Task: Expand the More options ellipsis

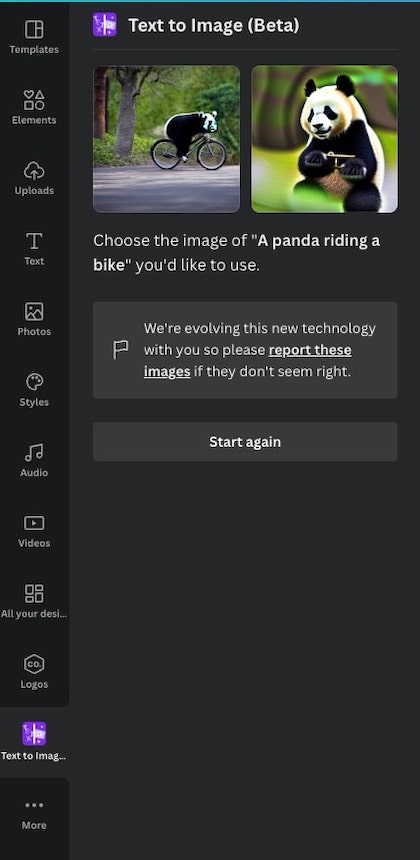Action: pyautogui.click(x=34, y=805)
